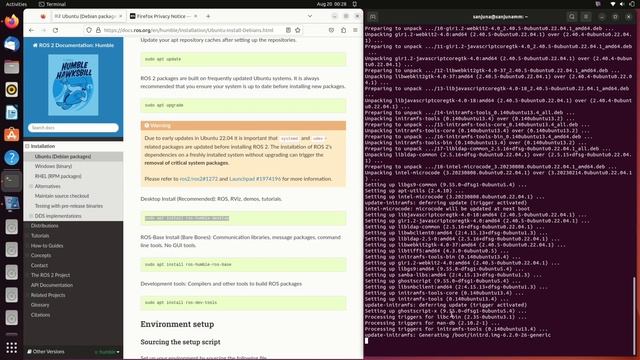Click 'sudo apt install ros-humble-ros-base' code block
640x360 pixels.
[x=243, y=264]
